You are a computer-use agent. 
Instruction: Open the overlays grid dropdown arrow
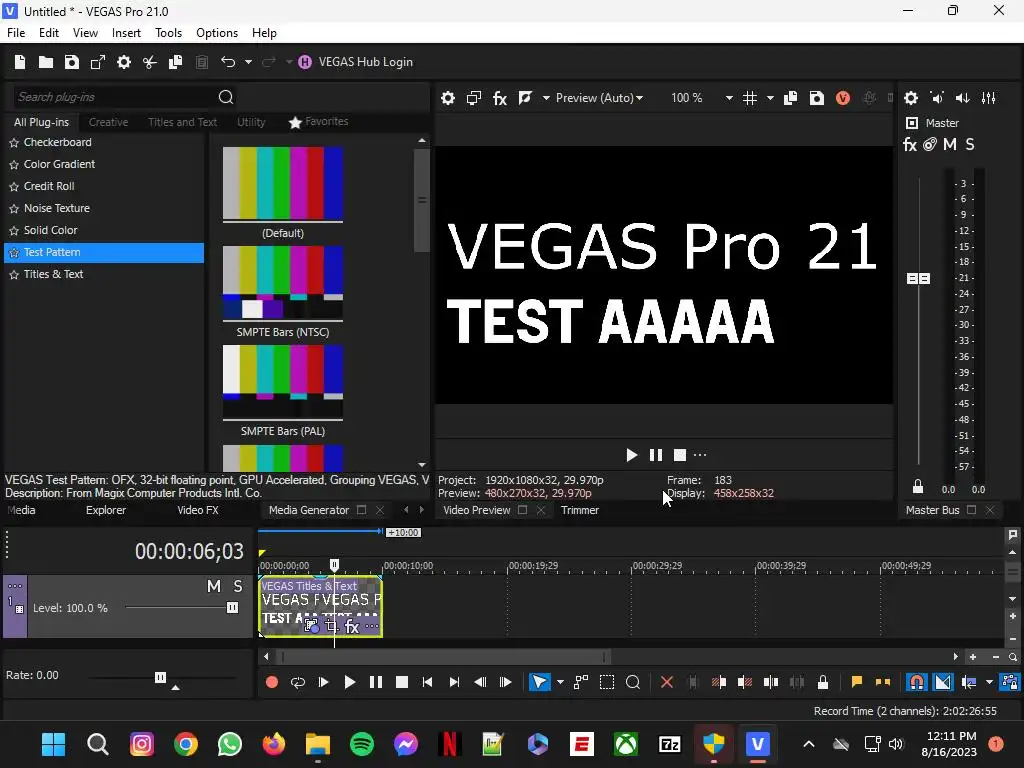(x=770, y=98)
